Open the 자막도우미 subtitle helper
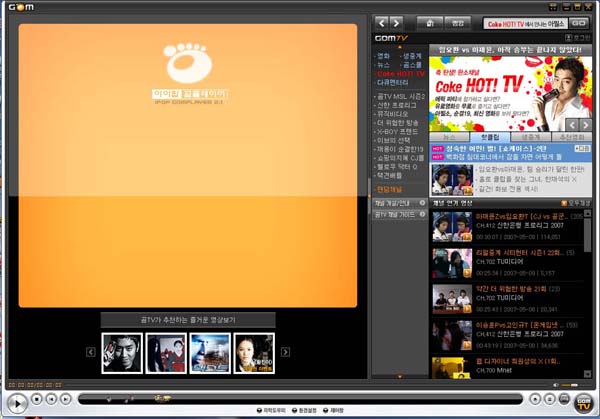 click(x=271, y=410)
